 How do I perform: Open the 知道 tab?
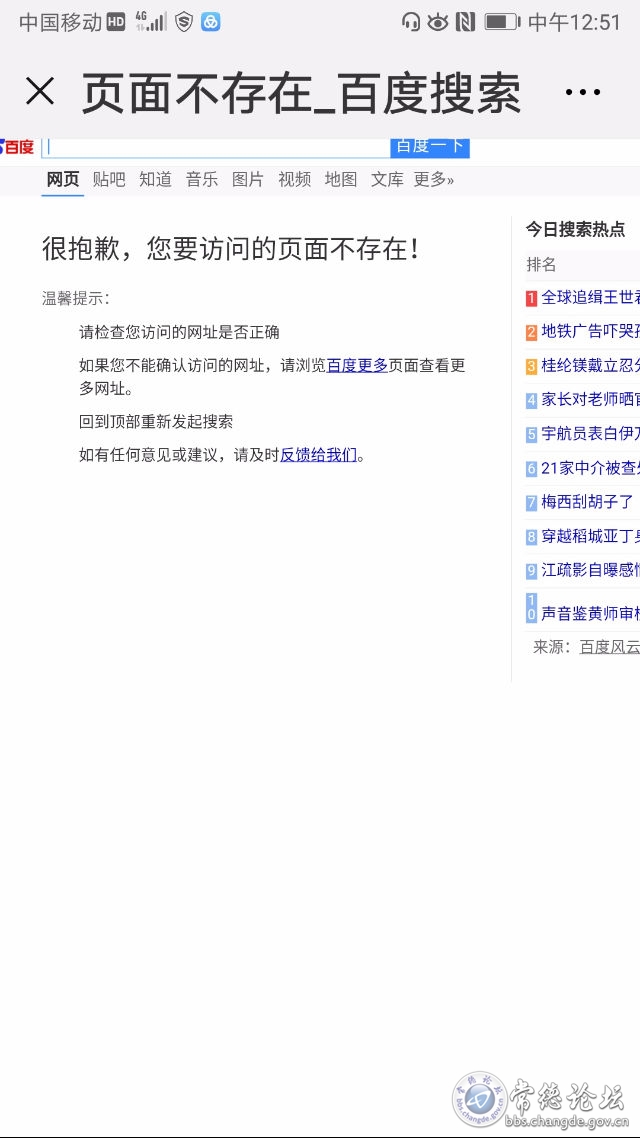click(155, 180)
